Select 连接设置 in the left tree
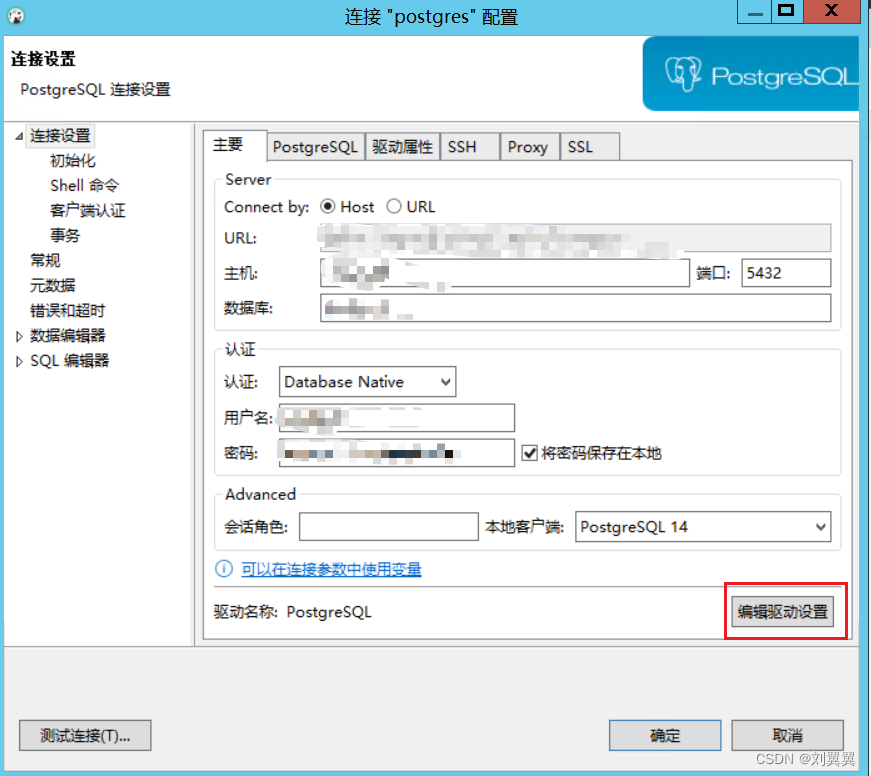 pos(60,136)
